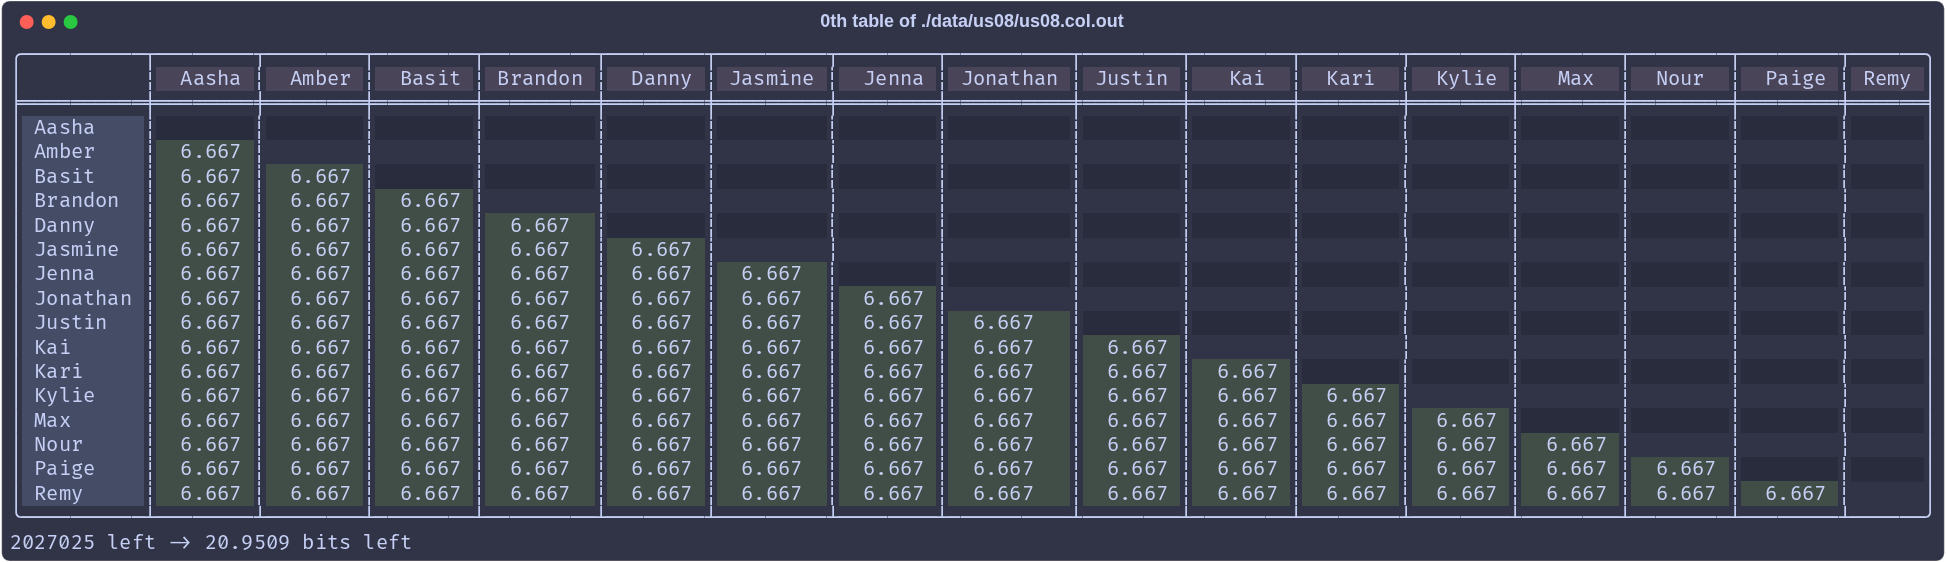
Task: Click the status line '2027025 left'
Action: [x=83, y=542]
